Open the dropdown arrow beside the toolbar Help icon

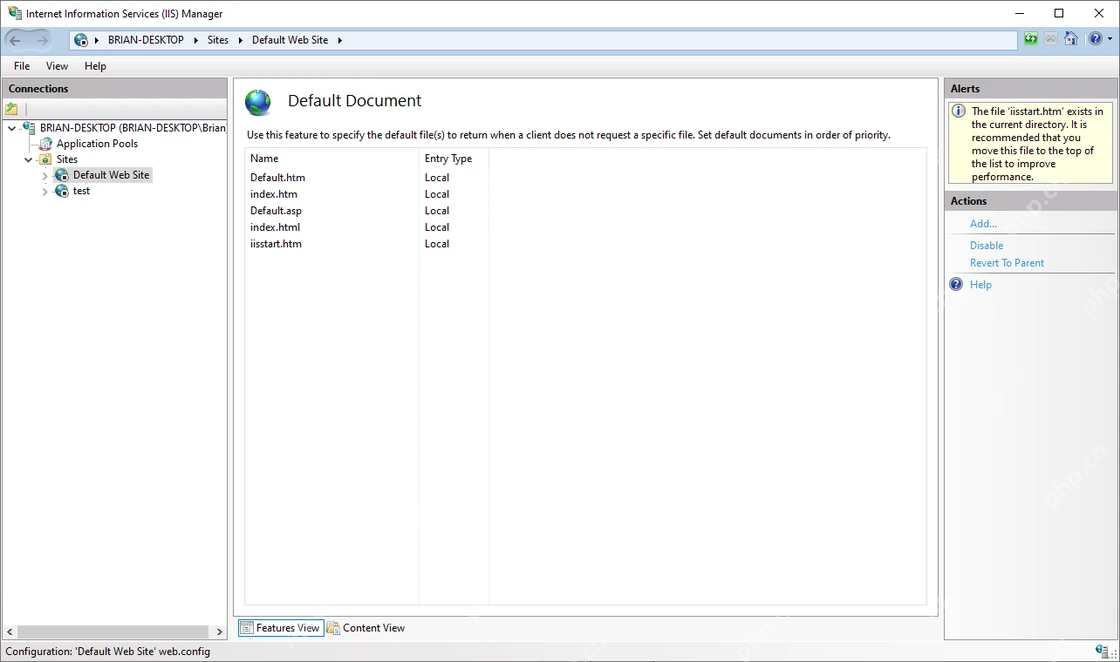click(x=1110, y=39)
